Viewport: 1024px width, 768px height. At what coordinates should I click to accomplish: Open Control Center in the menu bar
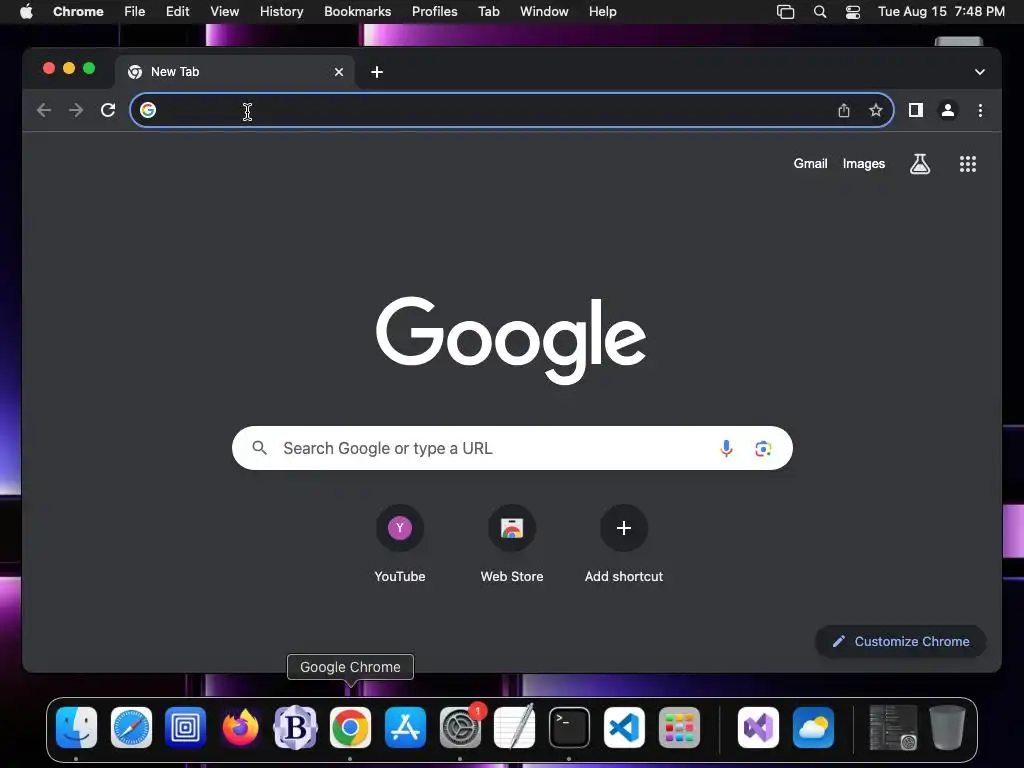tap(852, 12)
